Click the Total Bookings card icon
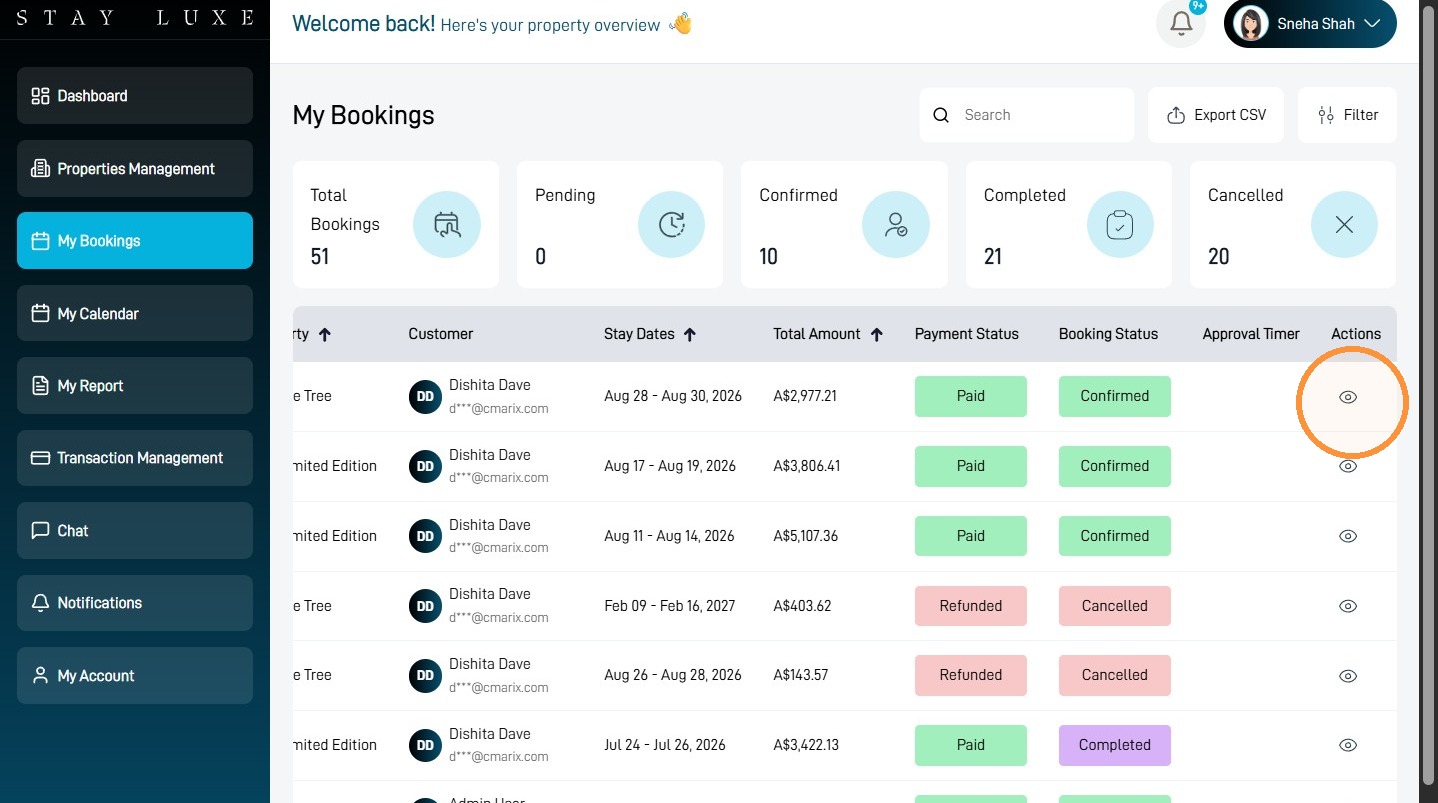This screenshot has height=803, width=1438. click(446, 225)
